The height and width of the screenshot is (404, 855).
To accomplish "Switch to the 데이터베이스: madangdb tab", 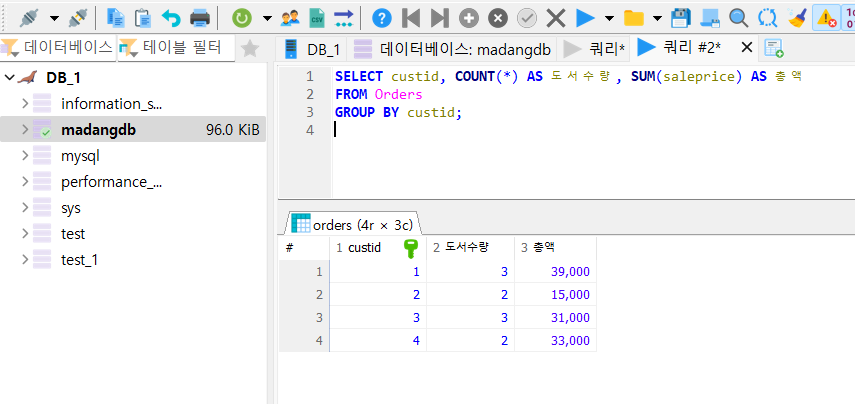I will tap(452, 49).
